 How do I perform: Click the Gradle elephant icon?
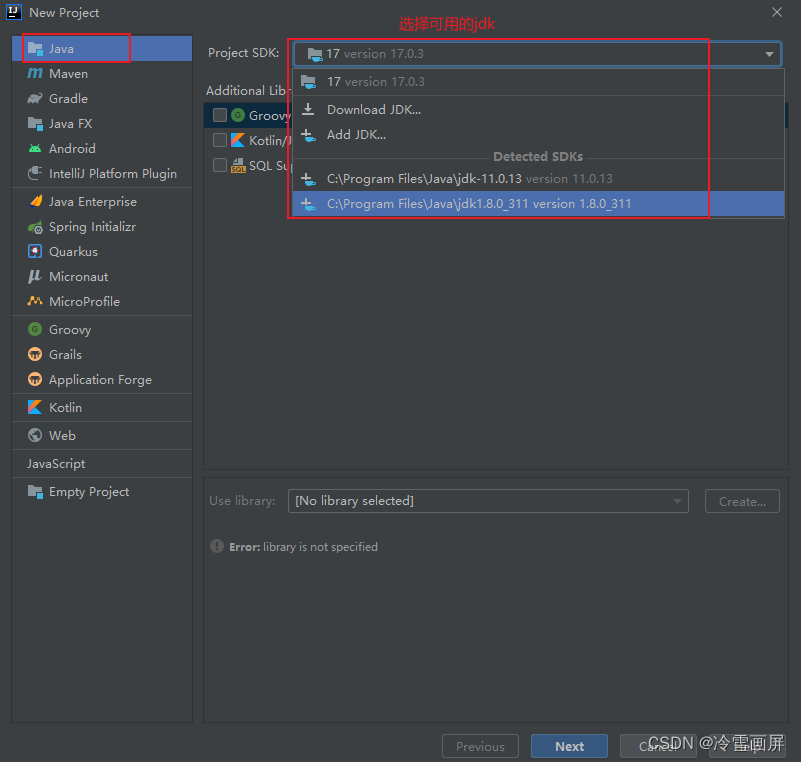35,98
